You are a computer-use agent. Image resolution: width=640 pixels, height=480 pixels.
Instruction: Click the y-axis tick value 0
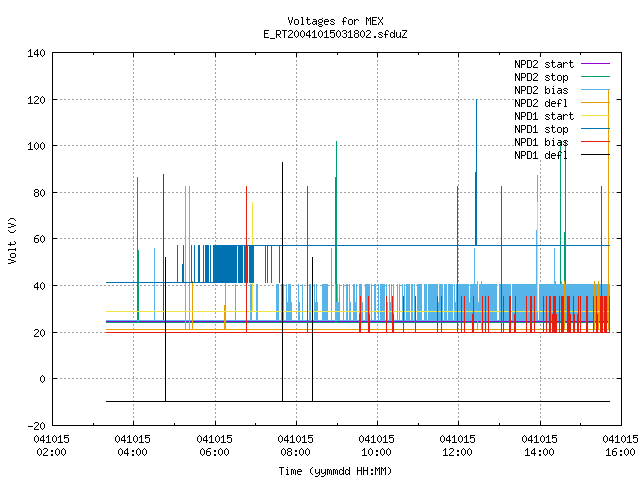42,380
